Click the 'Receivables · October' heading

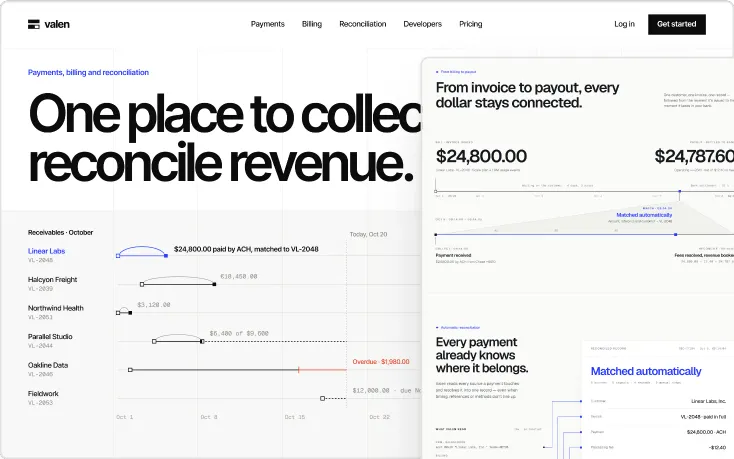coord(60,233)
